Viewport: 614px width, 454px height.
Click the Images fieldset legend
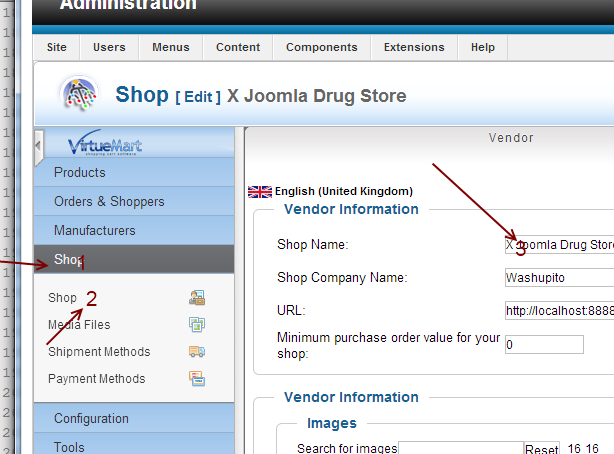pos(332,423)
